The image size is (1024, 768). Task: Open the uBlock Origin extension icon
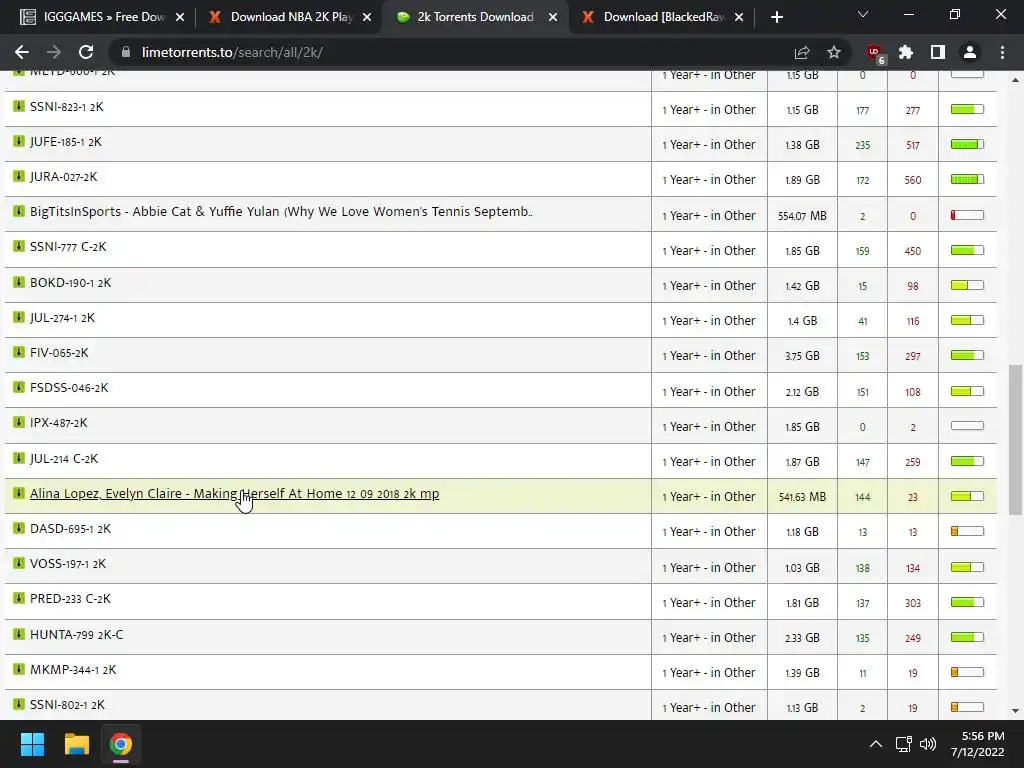pos(874,54)
